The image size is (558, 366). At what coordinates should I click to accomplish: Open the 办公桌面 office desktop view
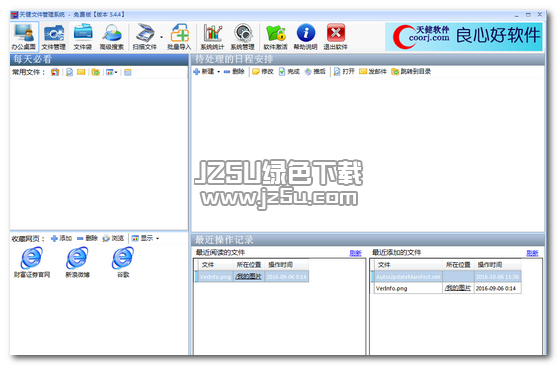(24, 37)
